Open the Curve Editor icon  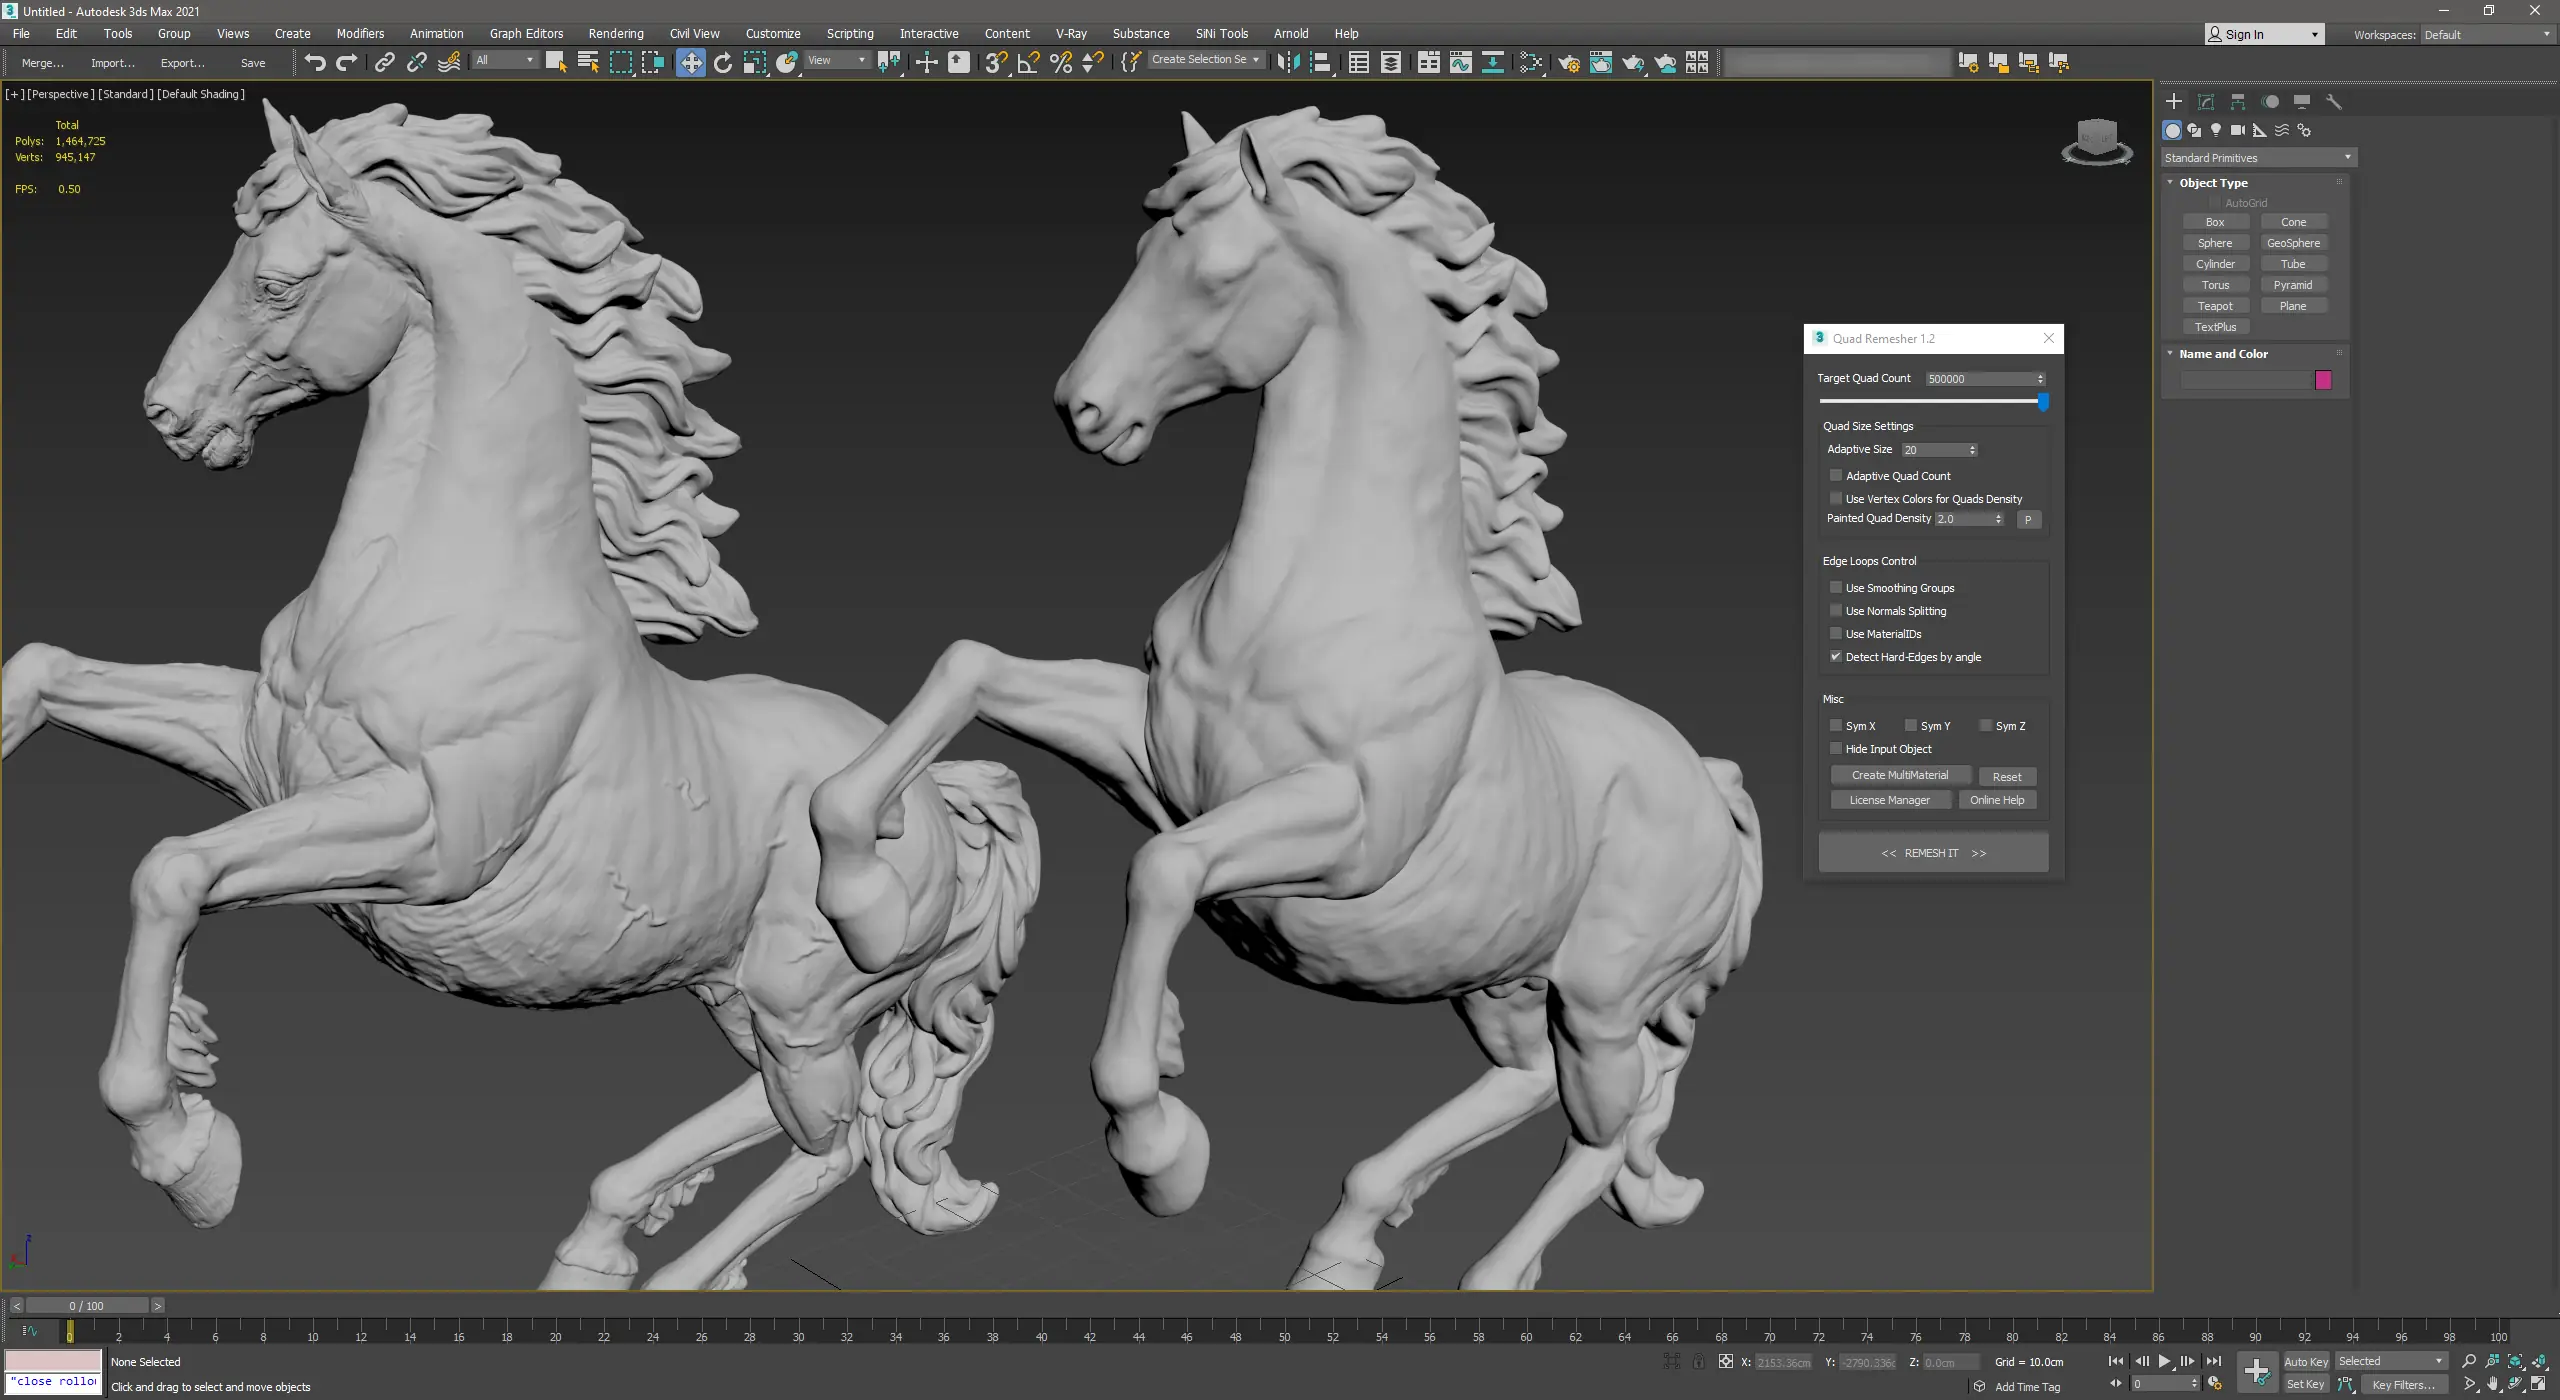click(1460, 62)
